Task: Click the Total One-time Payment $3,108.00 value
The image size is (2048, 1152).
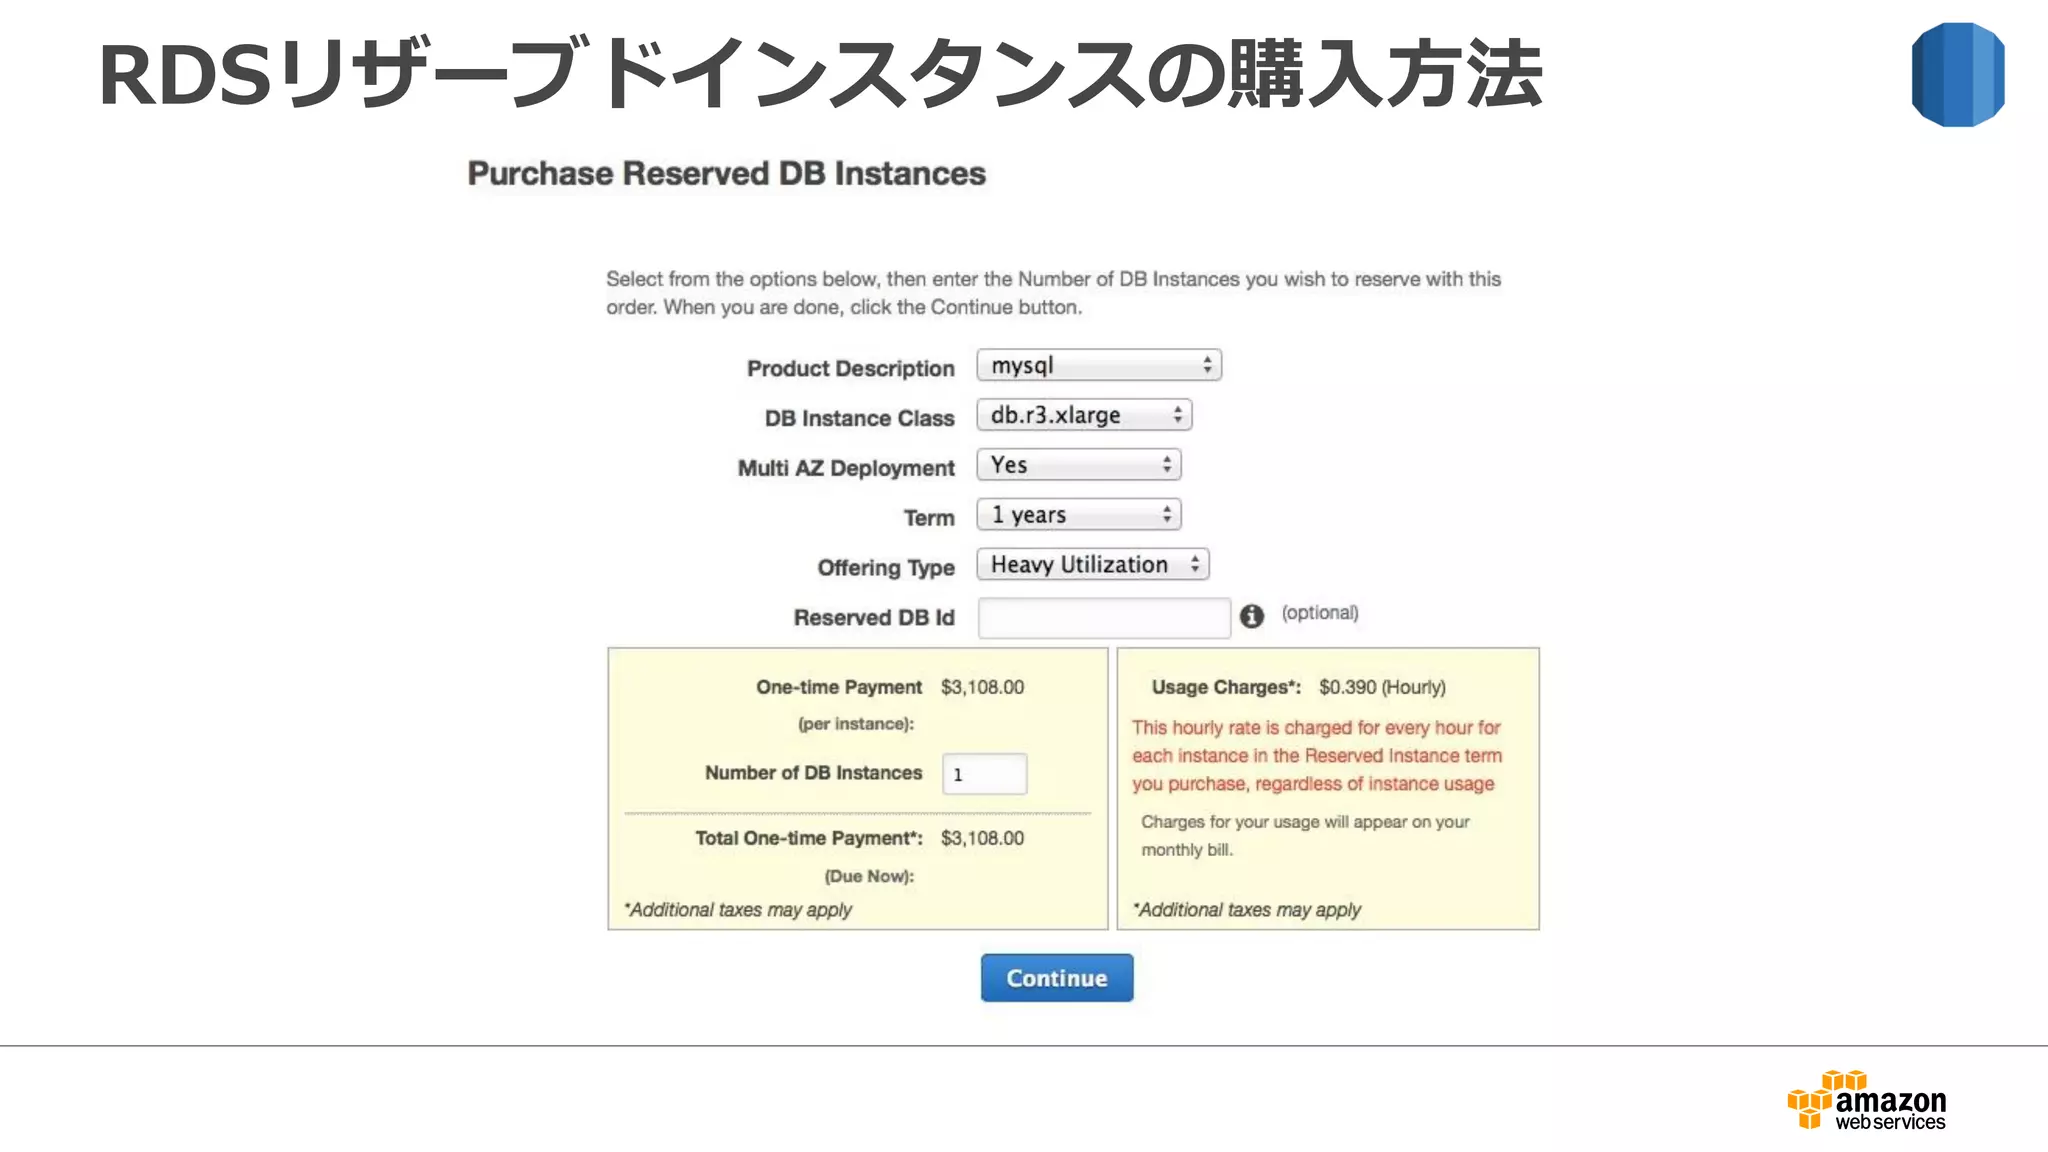Action: pyautogui.click(x=982, y=838)
